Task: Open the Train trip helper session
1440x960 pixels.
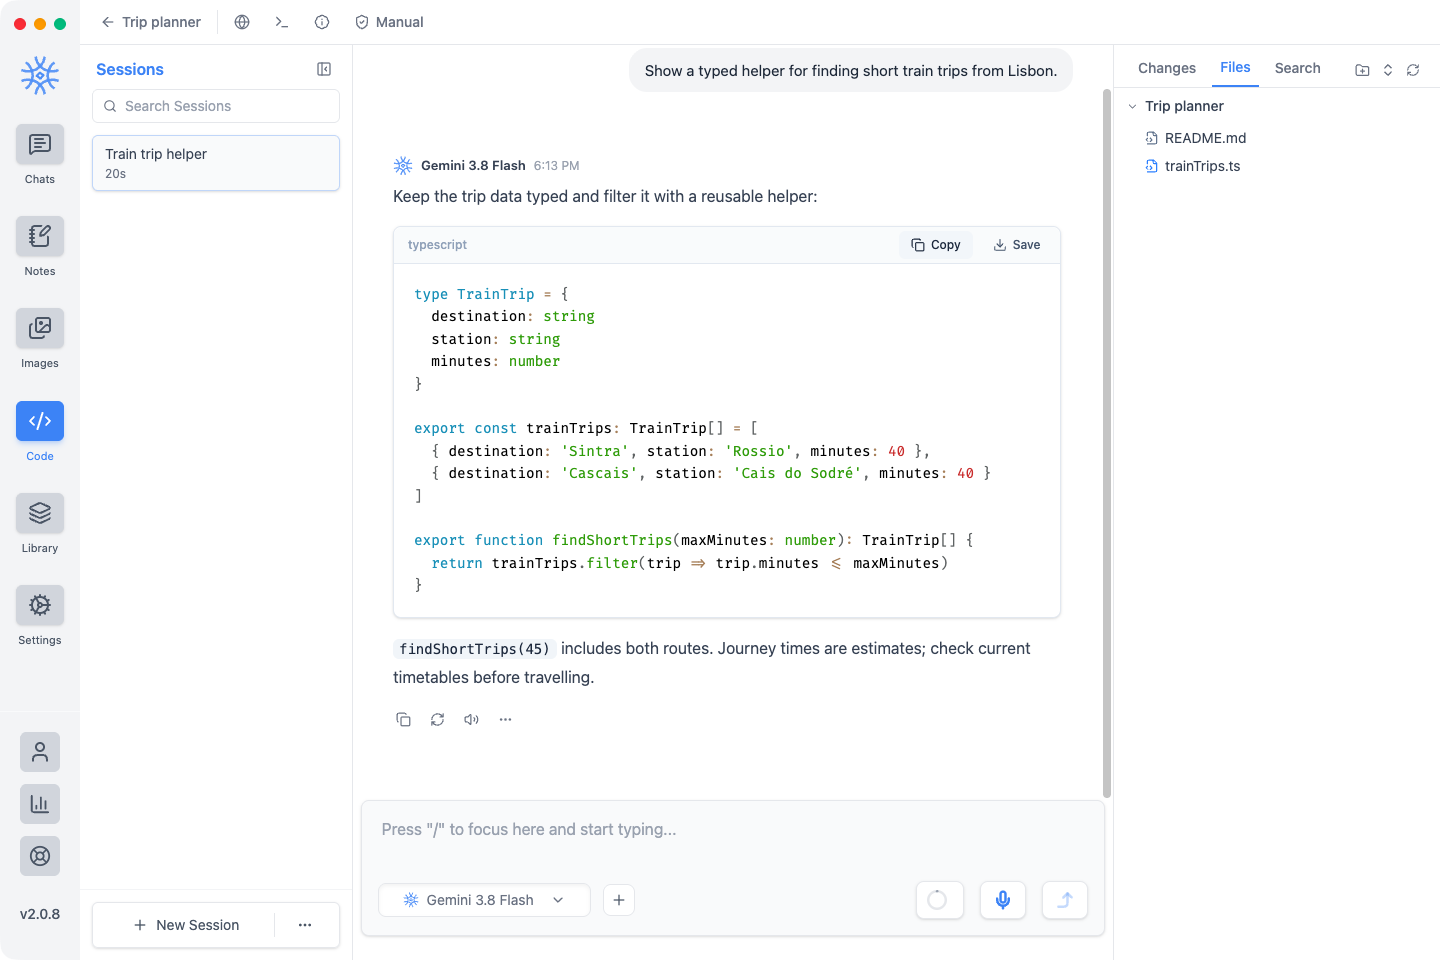Action: 216,163
